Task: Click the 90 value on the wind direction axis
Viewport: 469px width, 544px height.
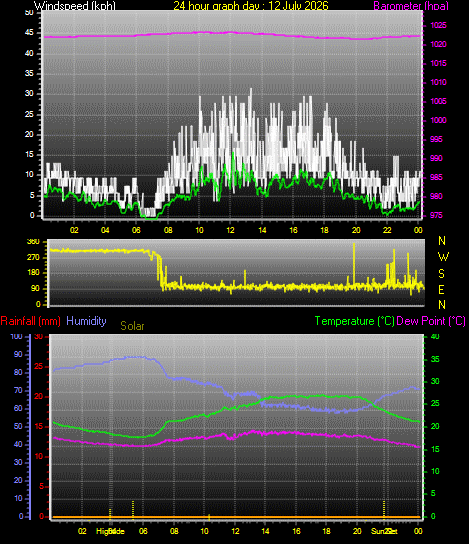Action: (36, 289)
